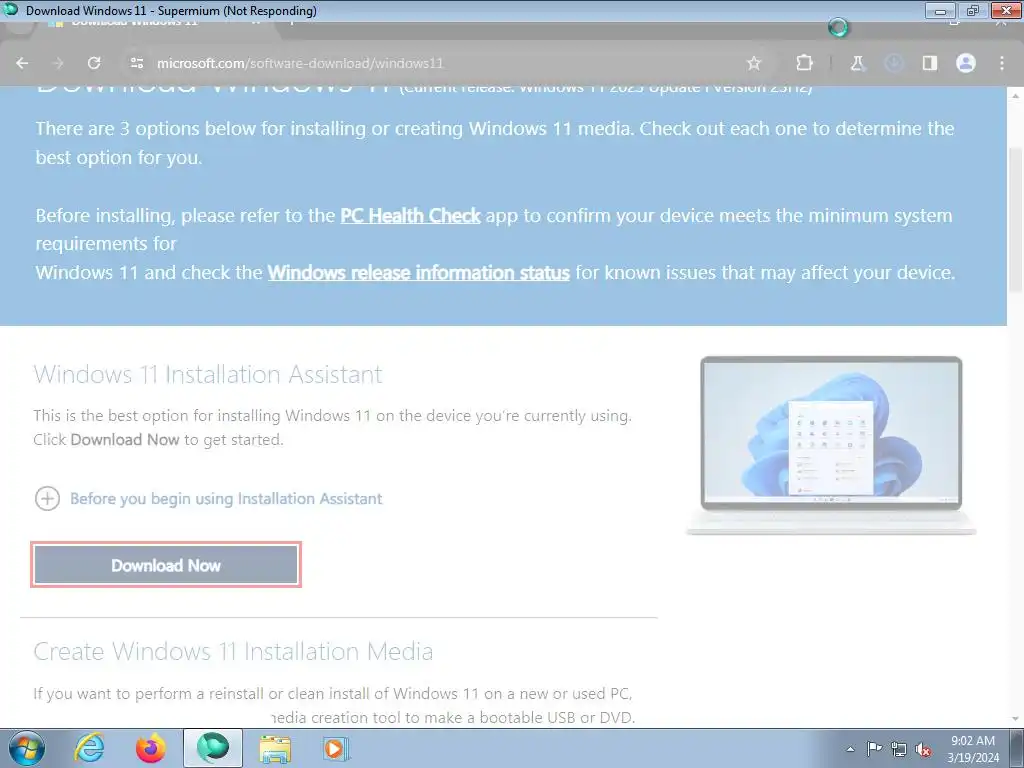Open Windows release information status link
The width and height of the screenshot is (1024, 768).
point(419,272)
